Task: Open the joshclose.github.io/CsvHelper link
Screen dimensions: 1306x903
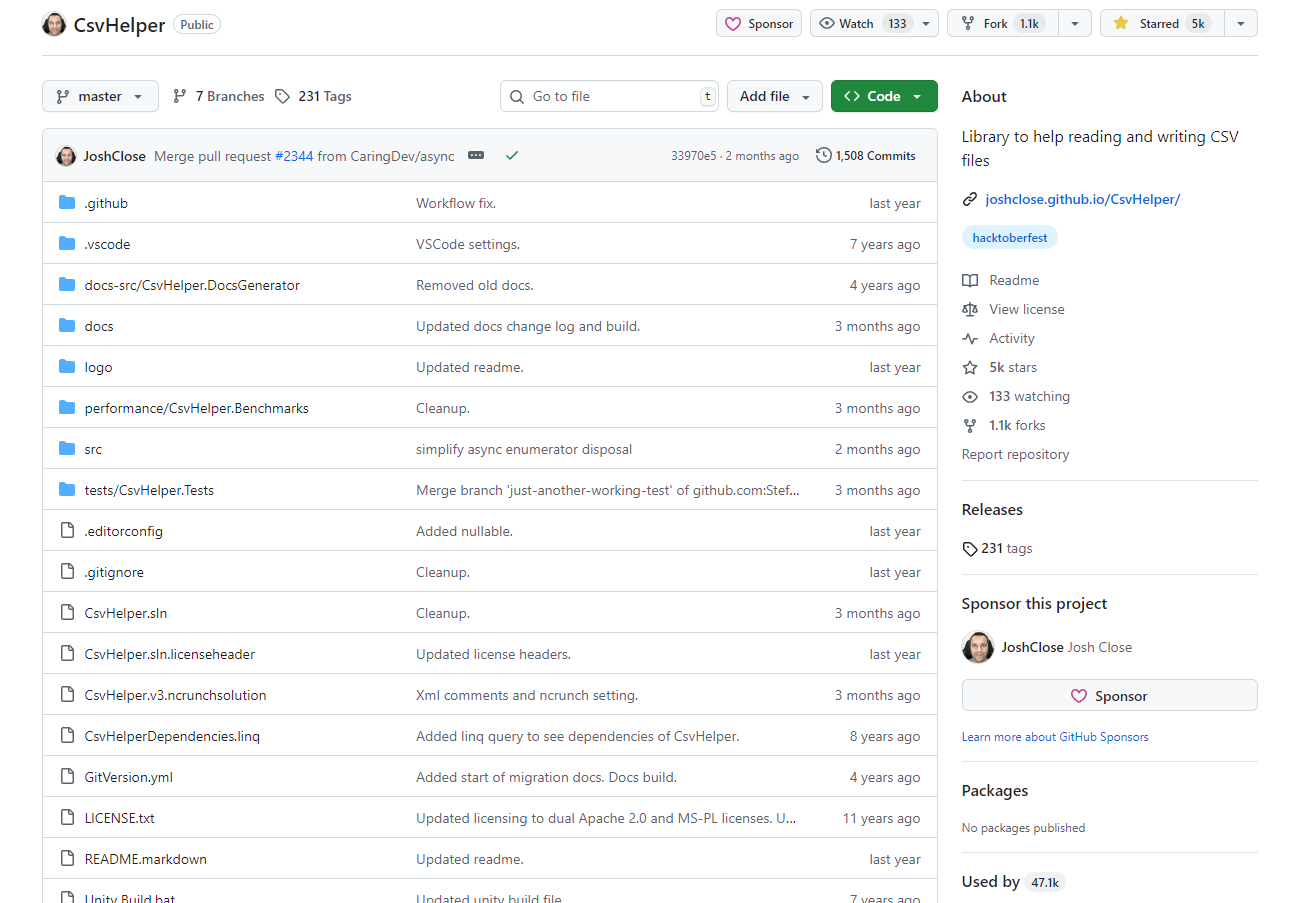Action: (x=1082, y=199)
